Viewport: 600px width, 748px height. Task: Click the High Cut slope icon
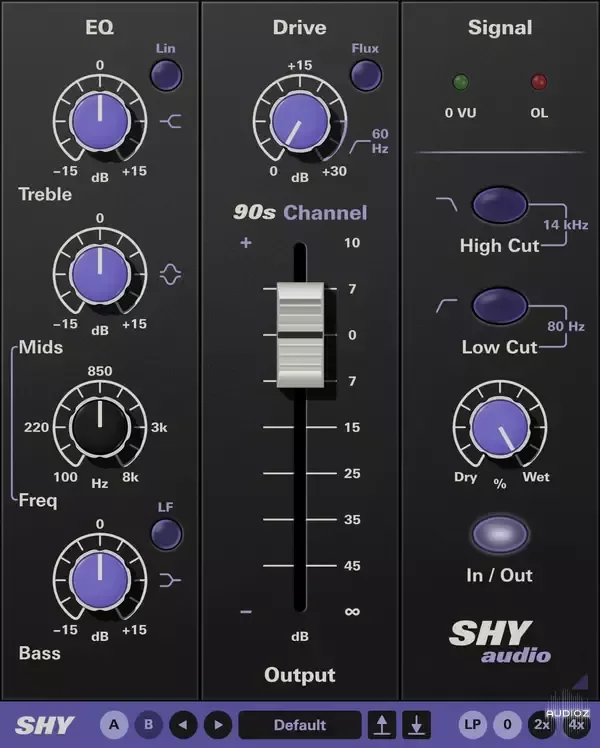click(446, 204)
